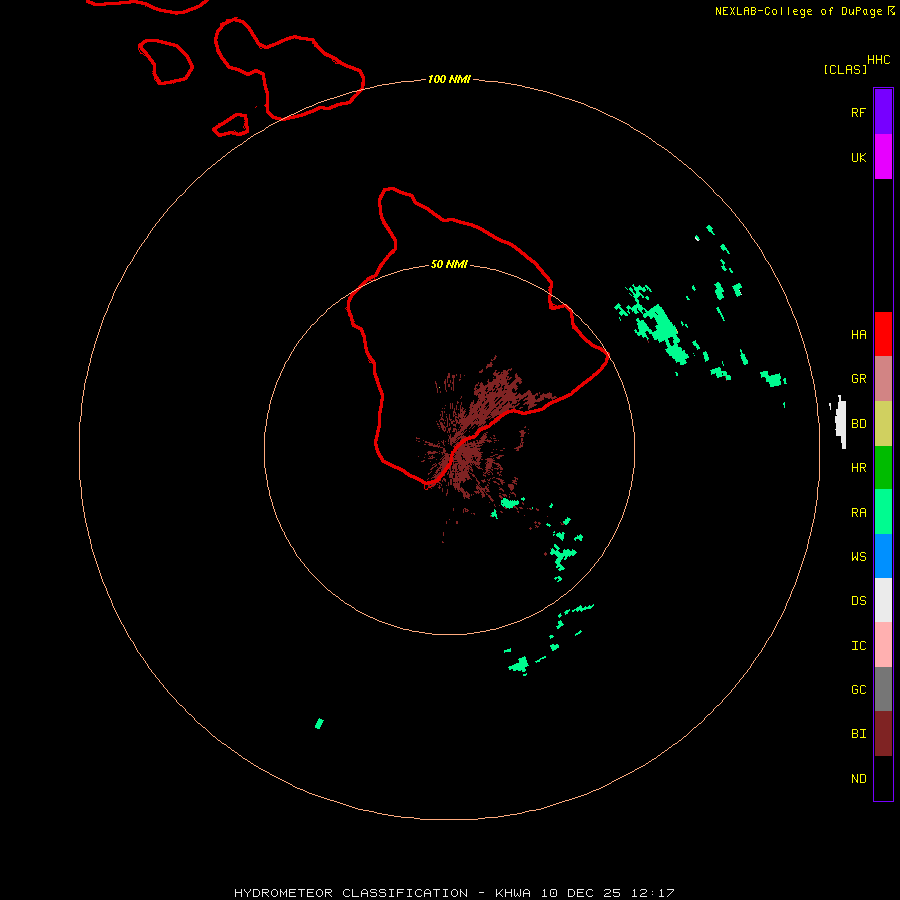This screenshot has height=900, width=900.
Task: Click the '10 DEC 25' date stamp
Action: (581, 893)
